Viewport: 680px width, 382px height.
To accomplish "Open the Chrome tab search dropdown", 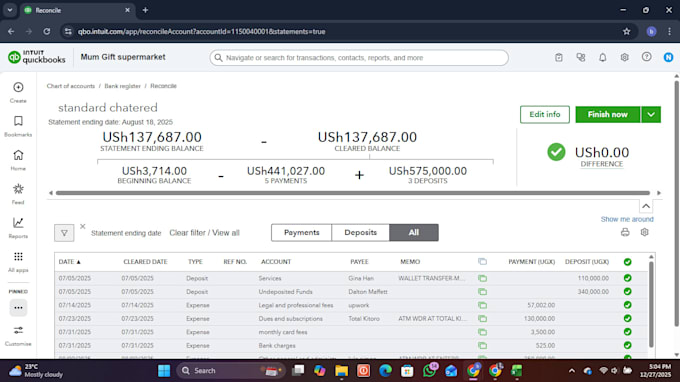I will pyautogui.click(x=10, y=10).
